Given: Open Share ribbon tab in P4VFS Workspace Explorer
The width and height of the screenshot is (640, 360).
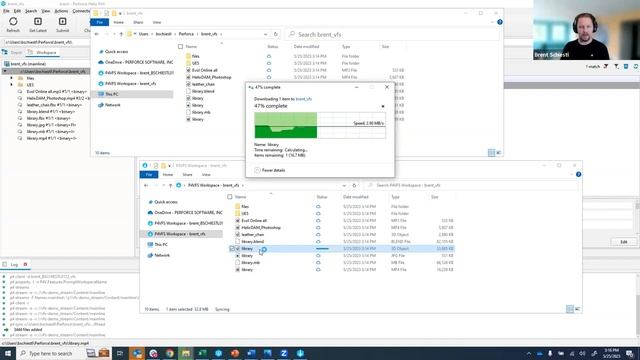Looking at the screenshot, I should [x=187, y=175].
